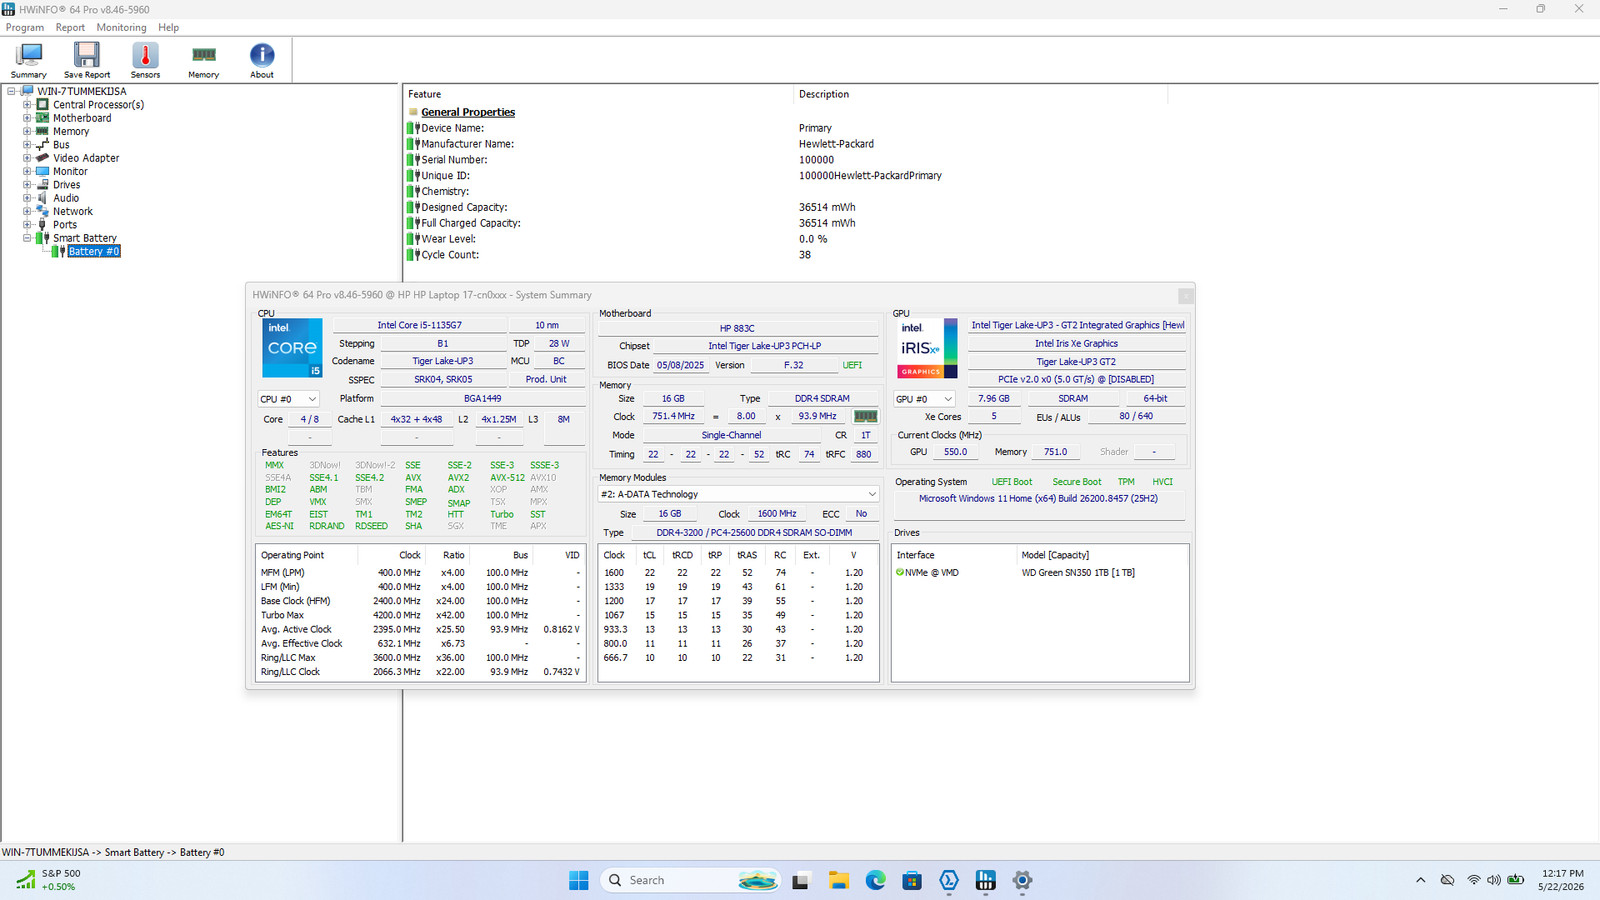
Task: Open the CPU #0 selector dropdown
Action: click(x=288, y=399)
